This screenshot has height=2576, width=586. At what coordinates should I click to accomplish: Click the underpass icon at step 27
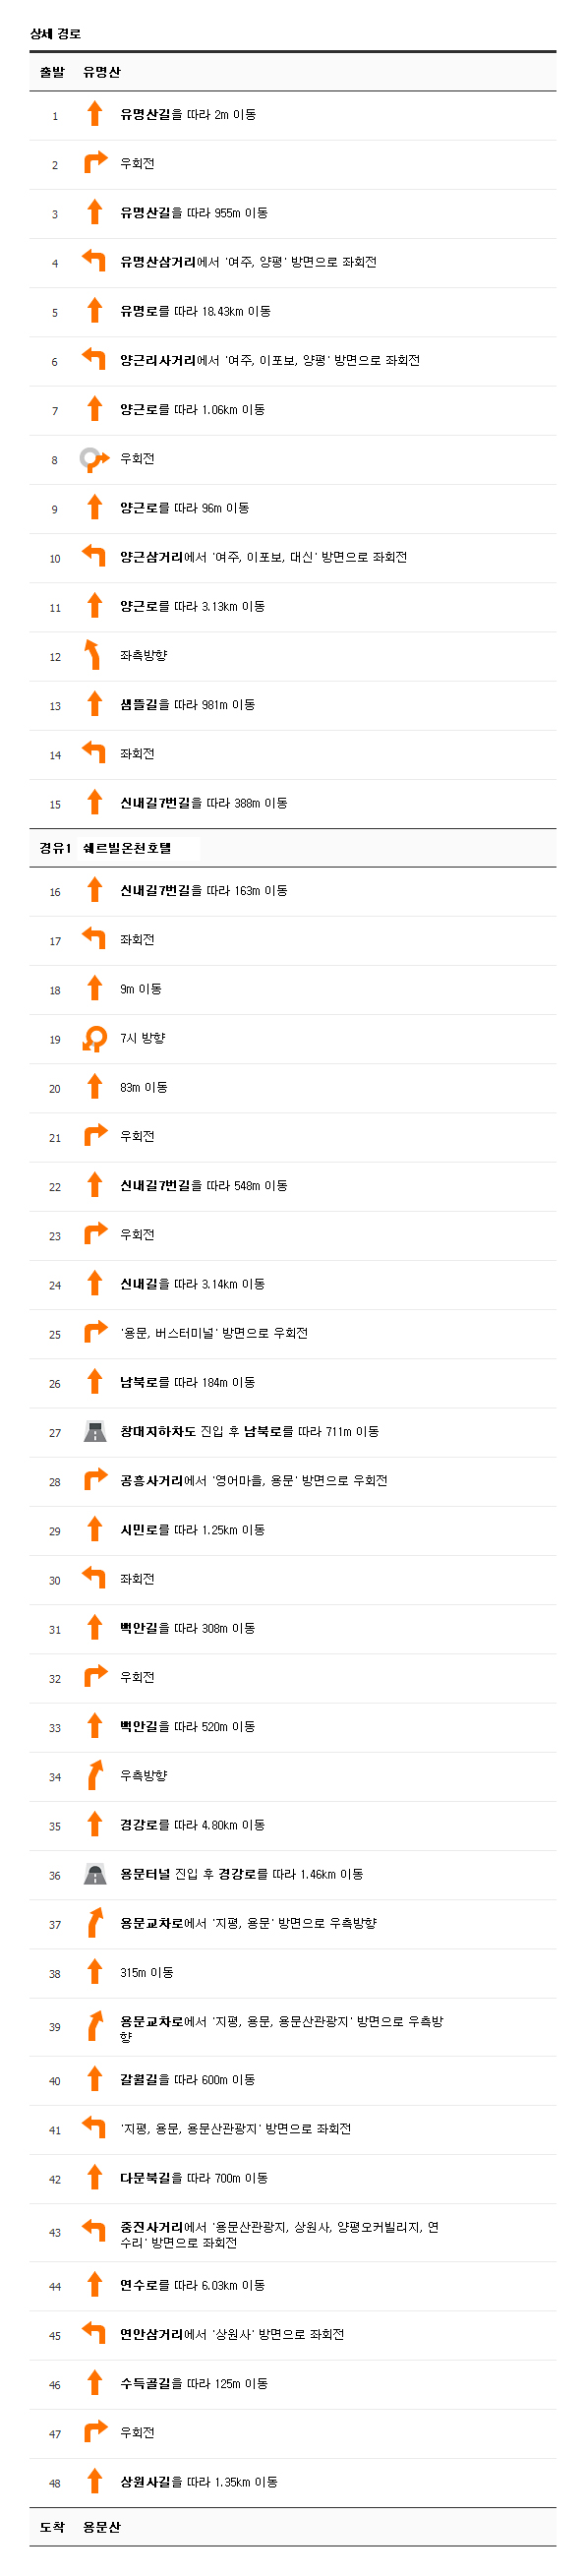click(95, 1432)
